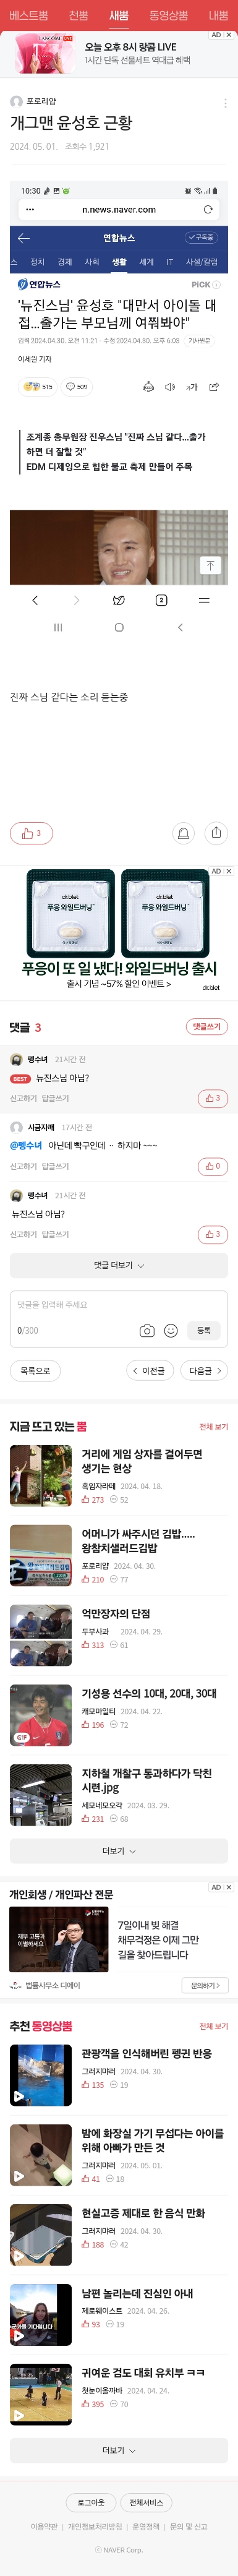Click the 댓글쓰기 button
Viewport: 238px width, 2576px height.
207,1027
